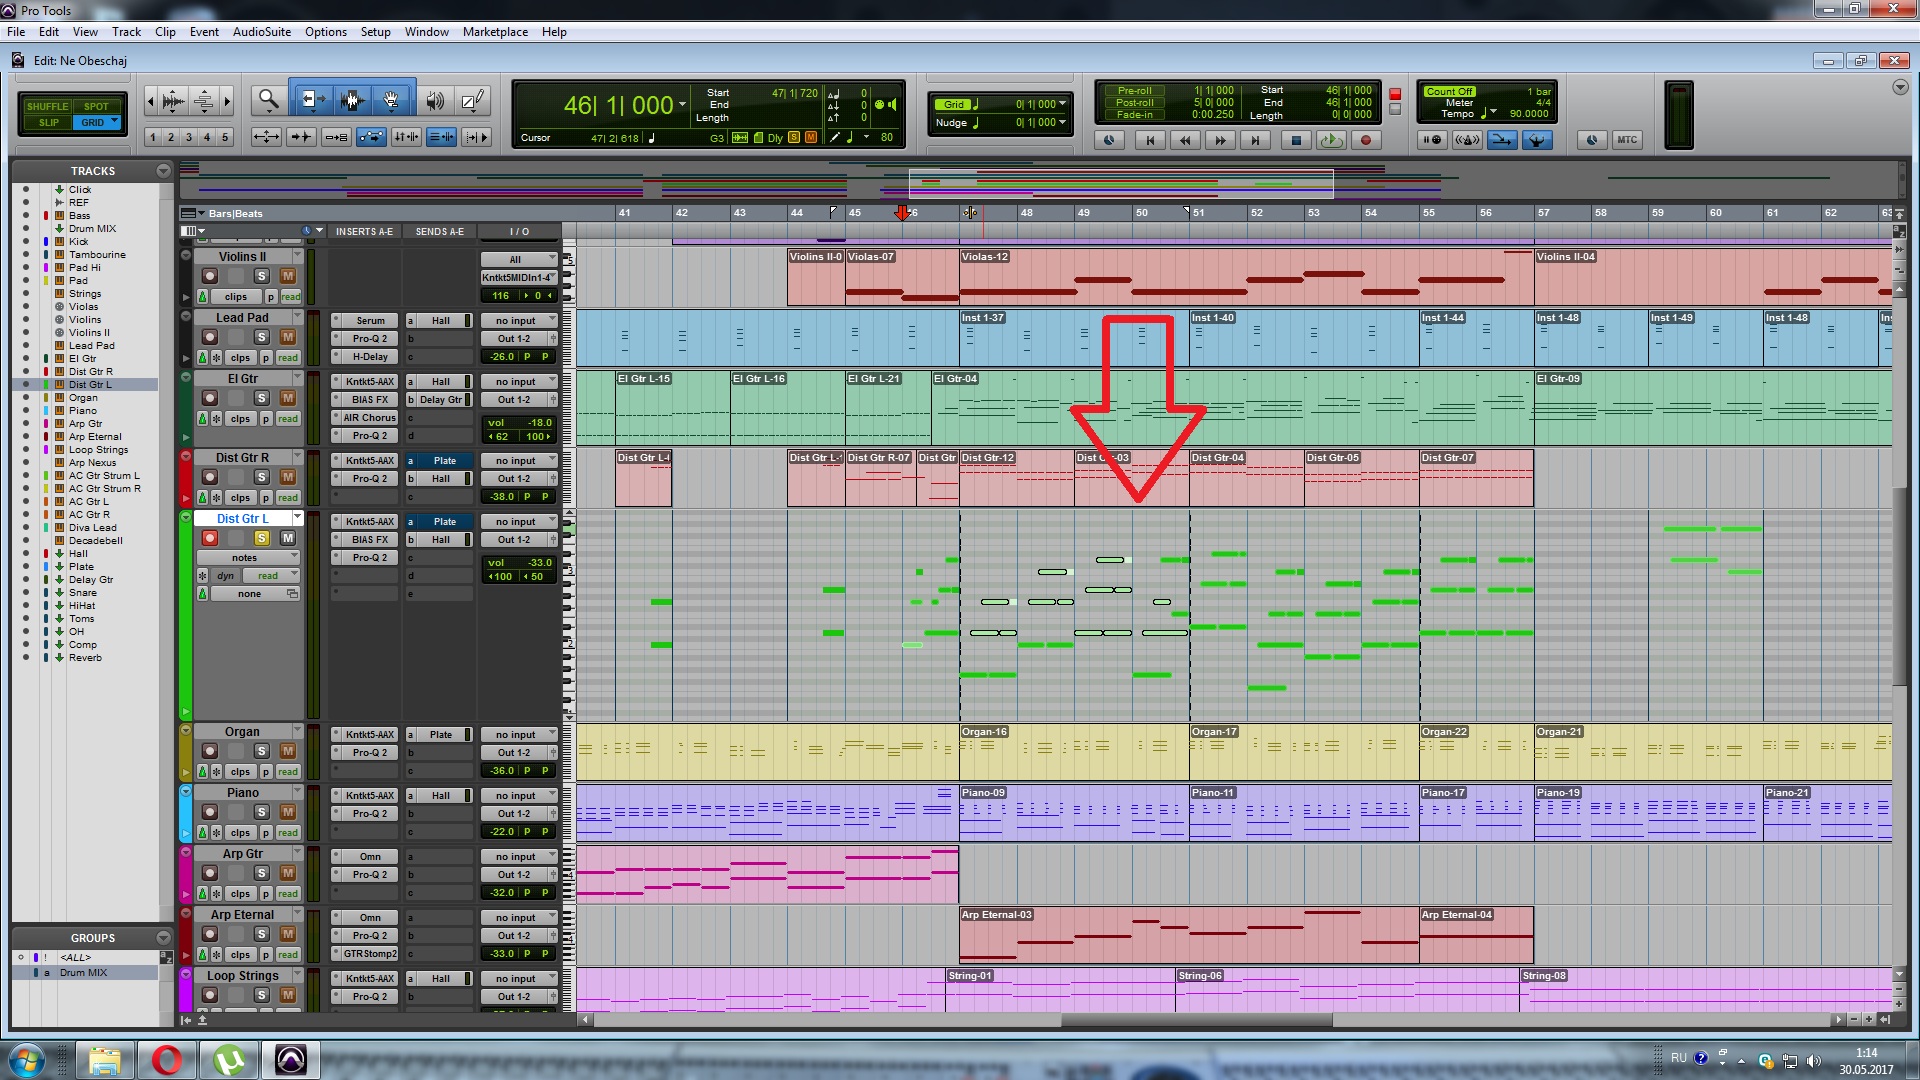Open the Grid mode dropdown arrow
The image size is (1920, 1080).
[x=115, y=122]
